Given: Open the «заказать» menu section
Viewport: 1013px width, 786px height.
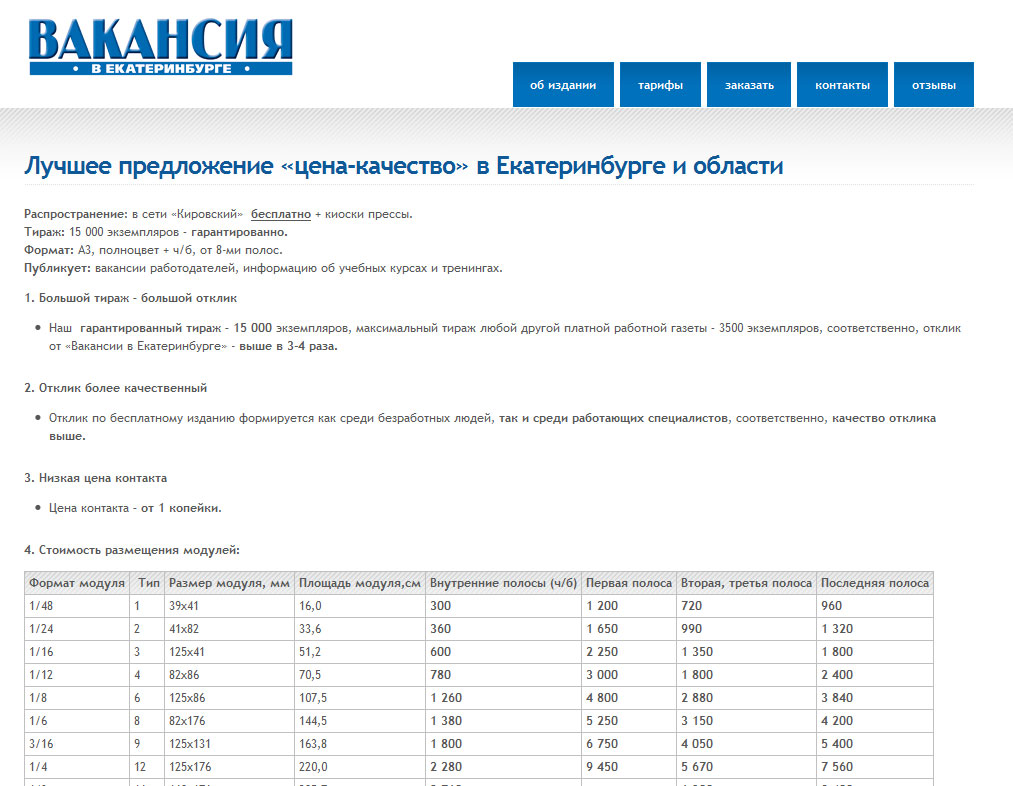Looking at the screenshot, I should (x=749, y=85).
